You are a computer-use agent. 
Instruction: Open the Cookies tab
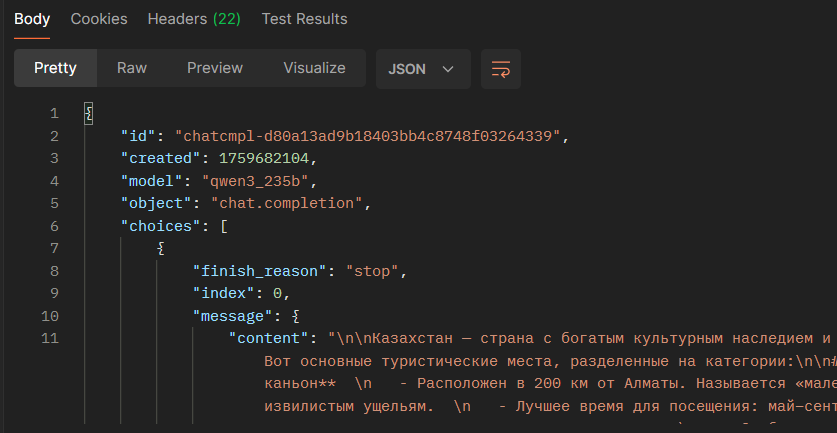point(99,19)
